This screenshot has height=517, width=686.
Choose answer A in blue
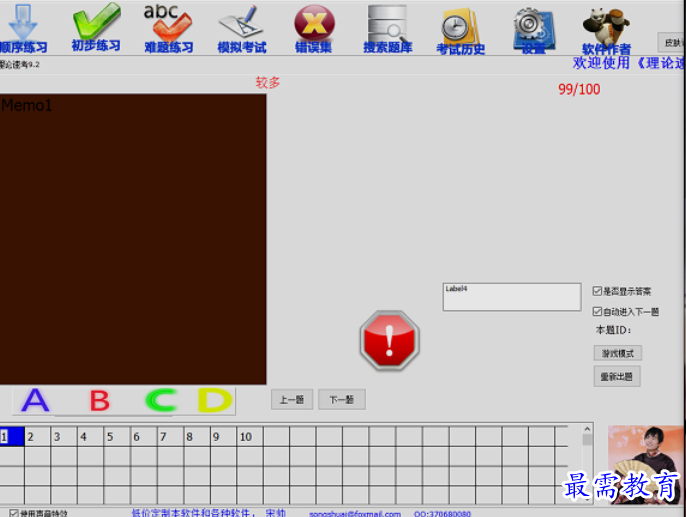(35, 400)
